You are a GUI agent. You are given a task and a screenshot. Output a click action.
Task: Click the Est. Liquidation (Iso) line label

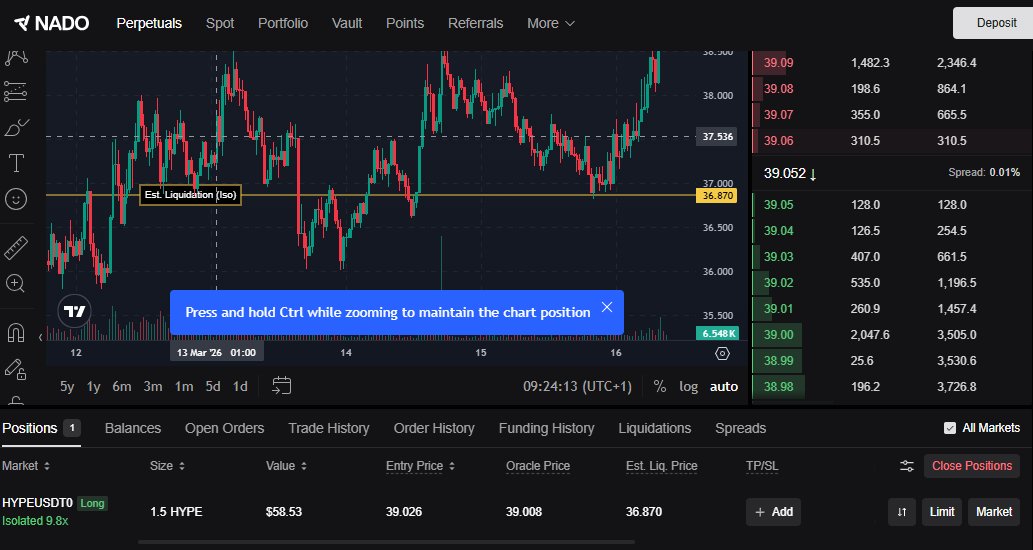[x=190, y=195]
